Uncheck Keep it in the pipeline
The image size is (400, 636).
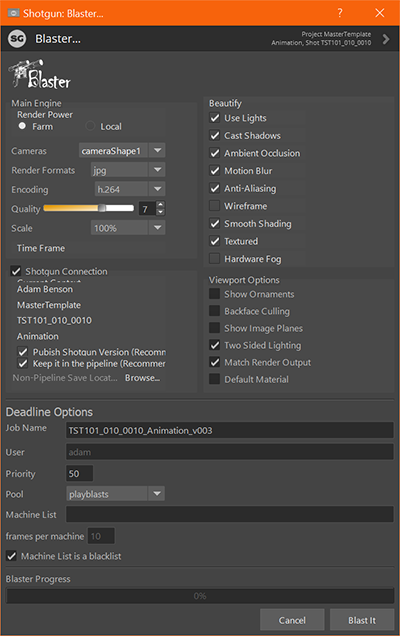(23, 363)
